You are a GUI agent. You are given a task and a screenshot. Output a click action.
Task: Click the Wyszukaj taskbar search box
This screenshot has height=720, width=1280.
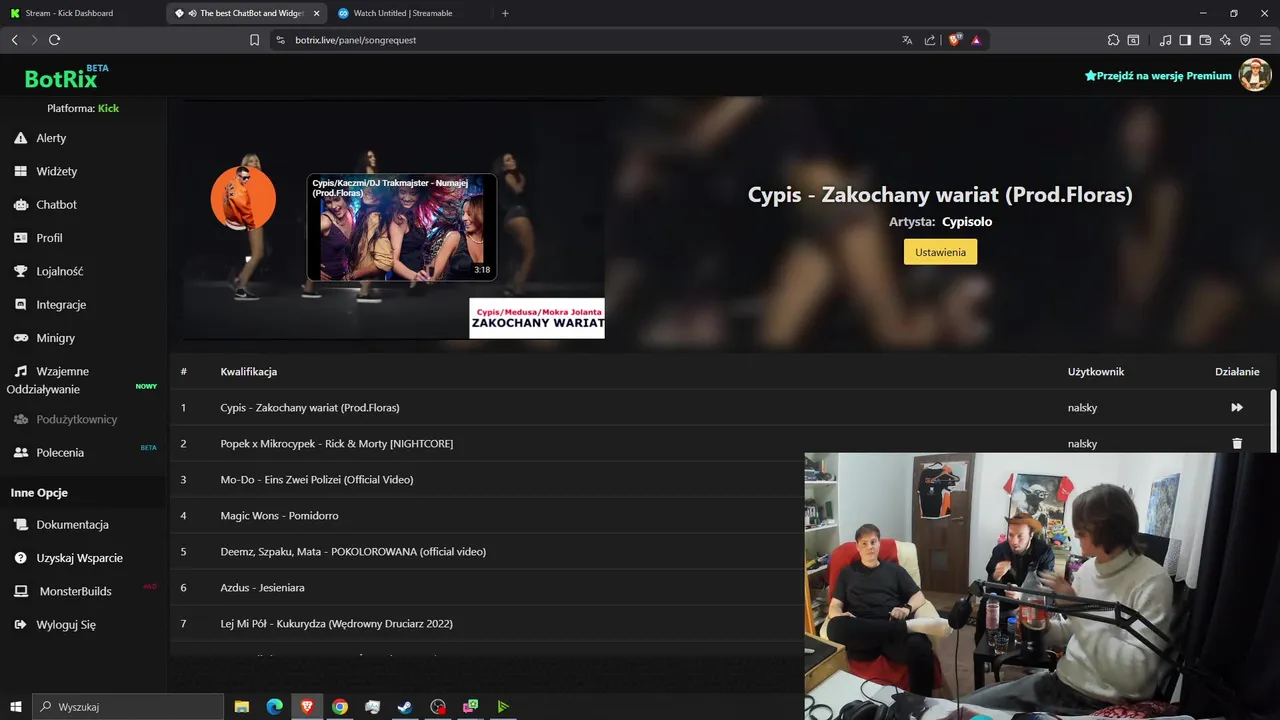pyautogui.click(x=128, y=707)
